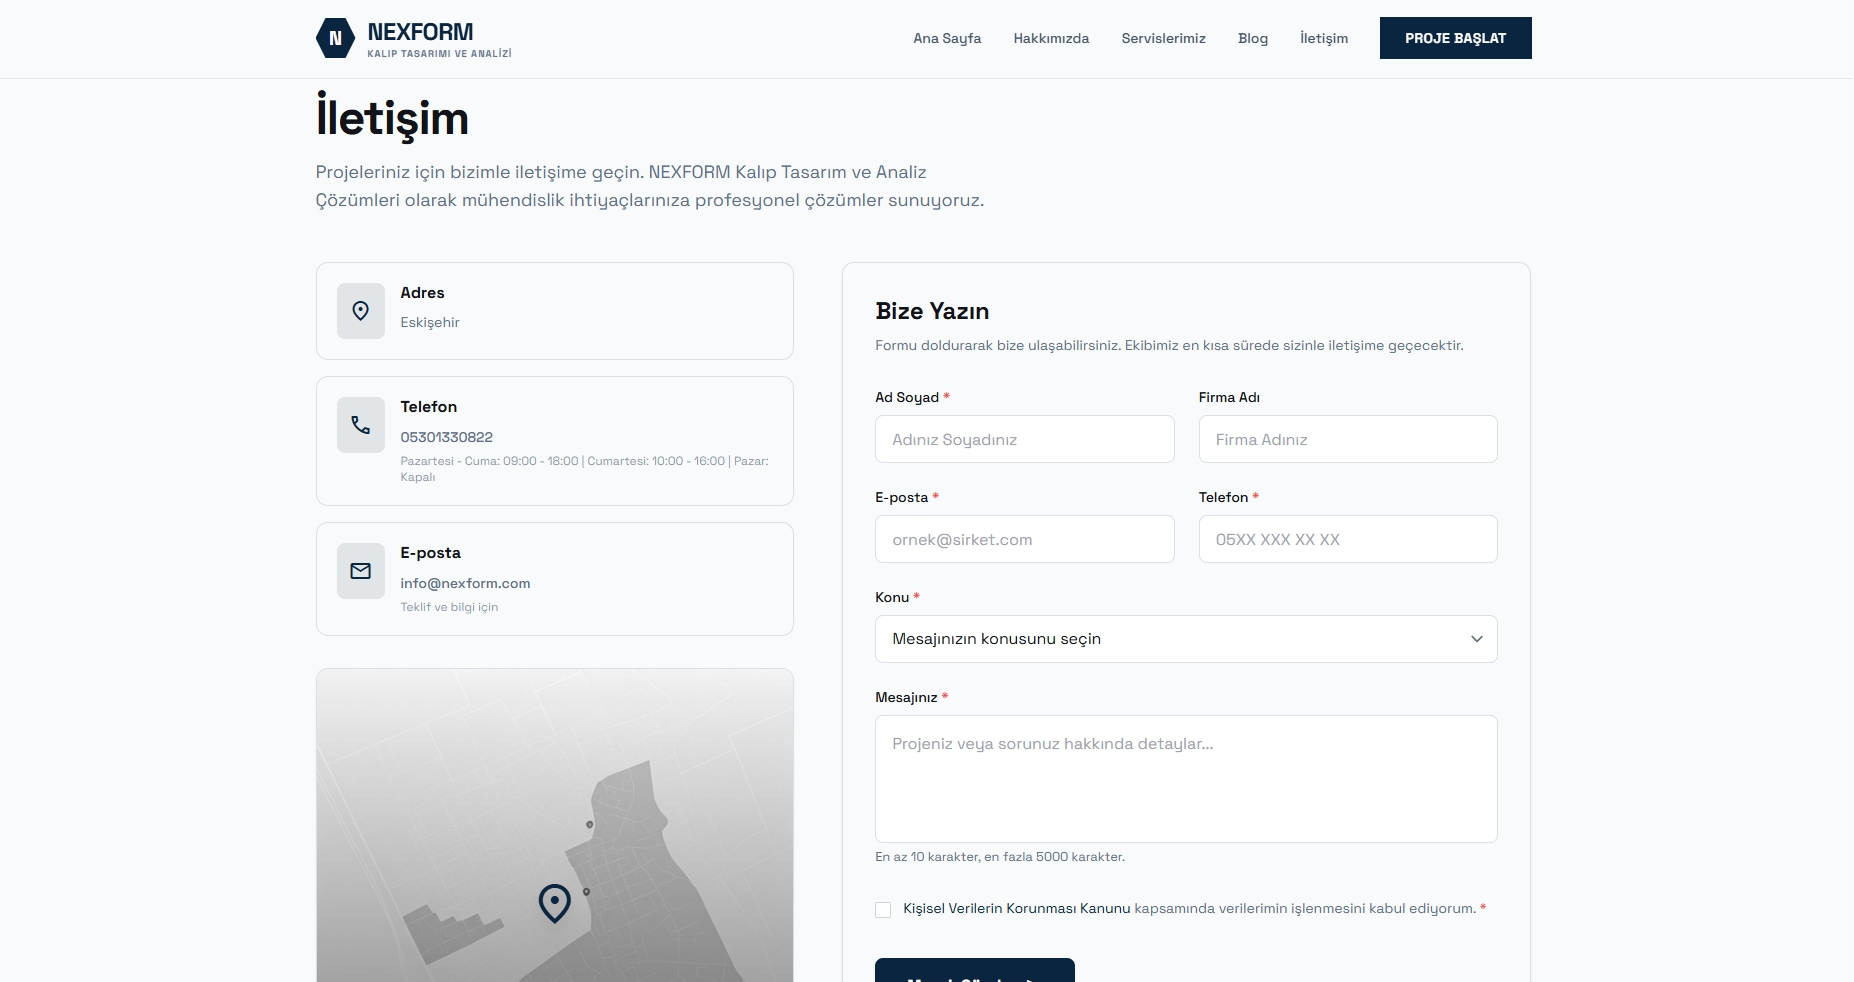Enable the Kişisel Verilerin Korunması Kanunu consent checkbox
Image resolution: width=1854 pixels, height=982 pixels.
click(883, 910)
